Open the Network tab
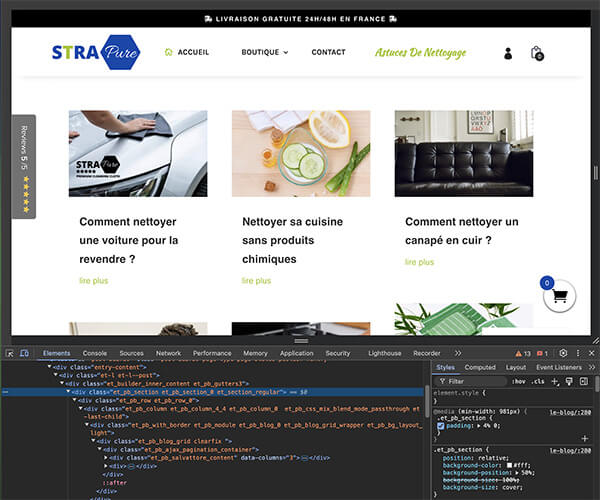 pyautogui.click(x=168, y=353)
